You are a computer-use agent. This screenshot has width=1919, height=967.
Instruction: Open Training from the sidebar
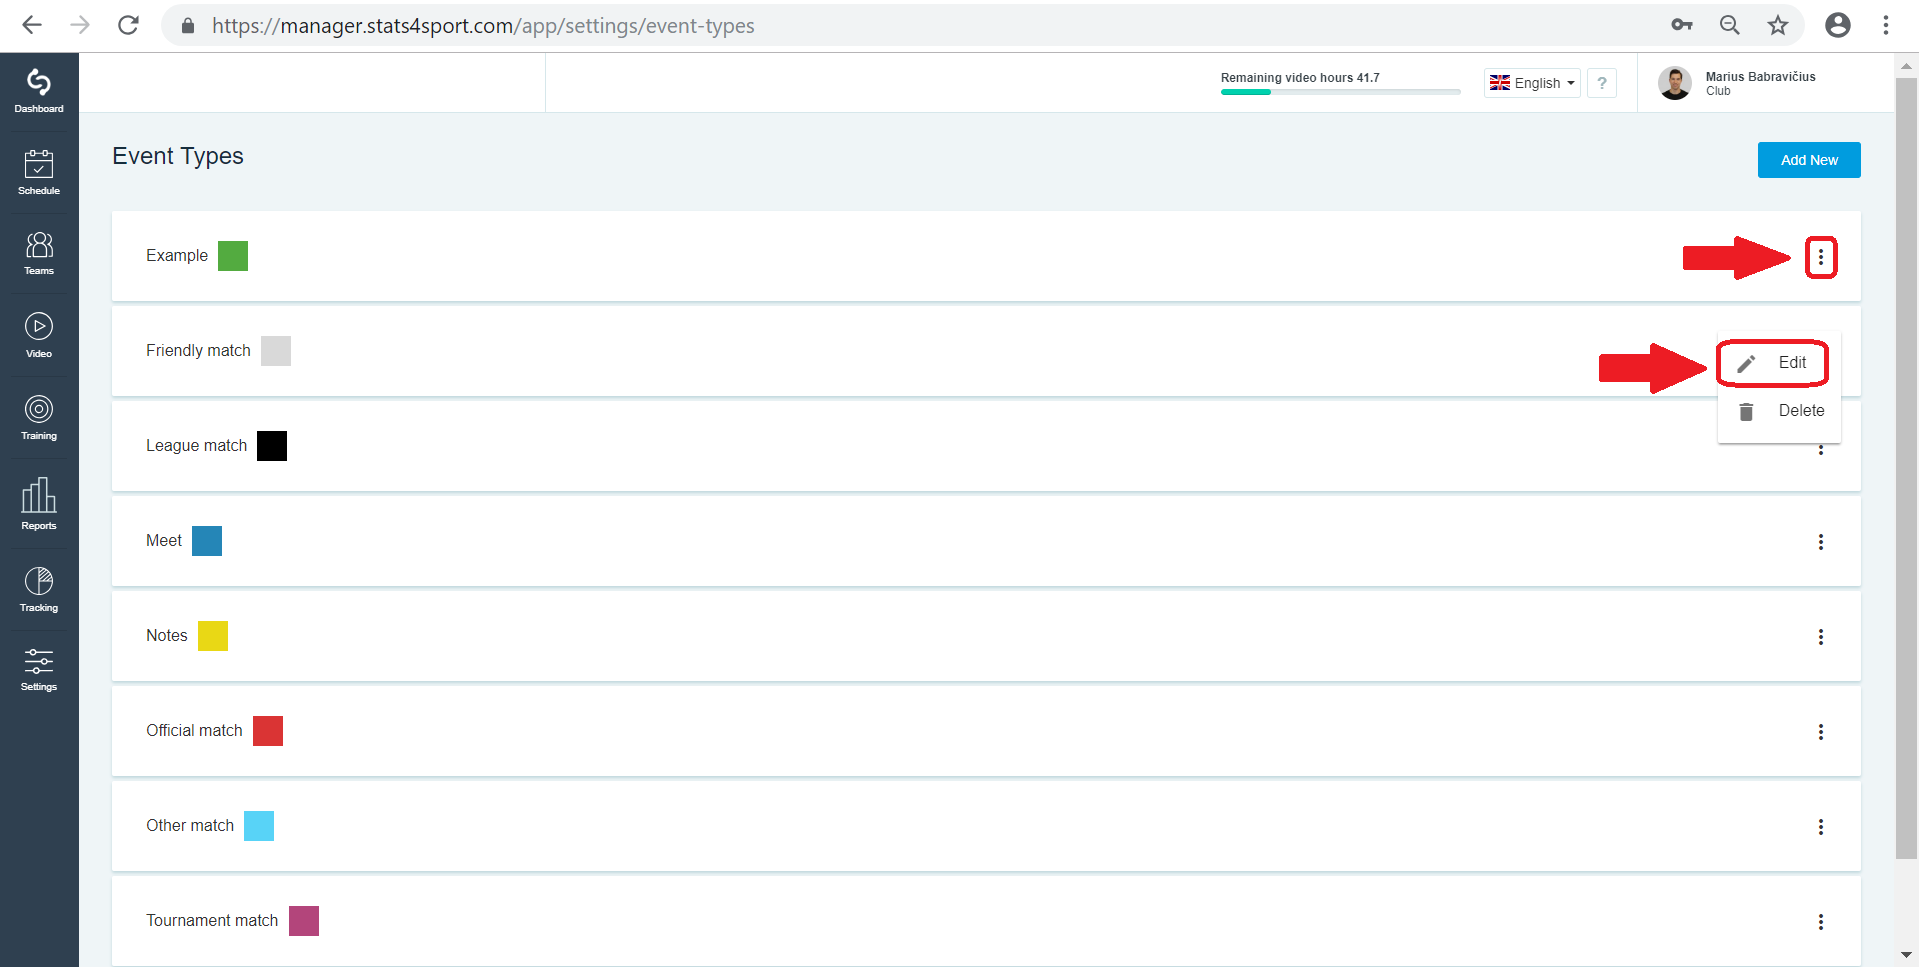pos(39,417)
